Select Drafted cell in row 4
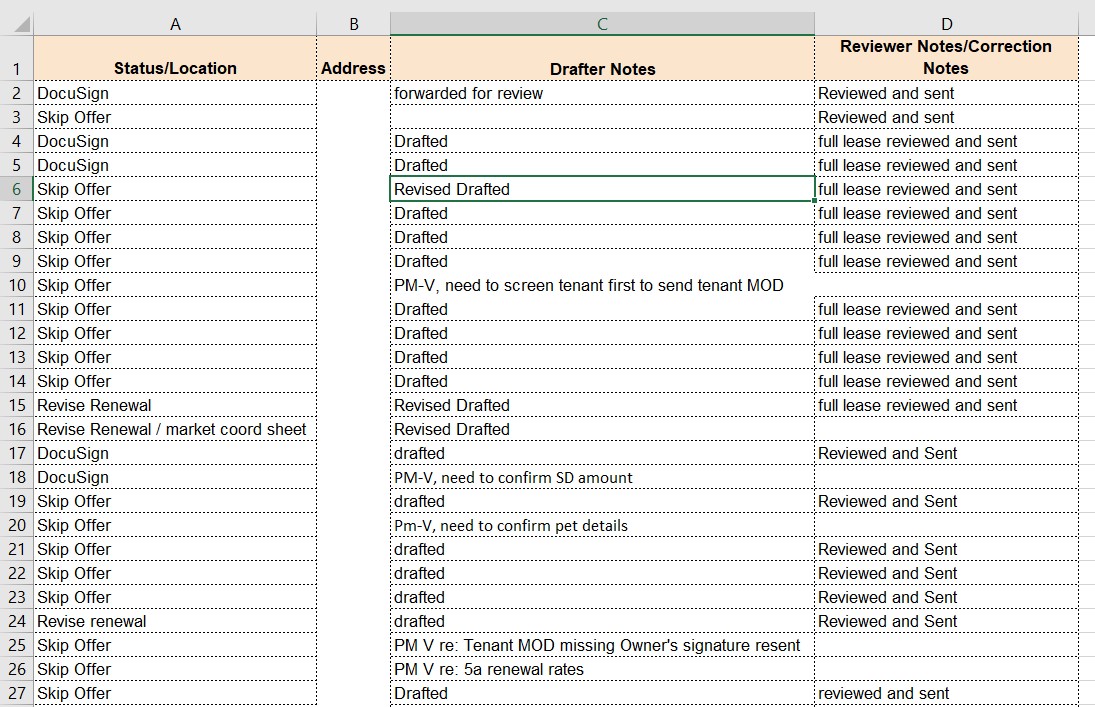1095x707 pixels. pos(602,141)
